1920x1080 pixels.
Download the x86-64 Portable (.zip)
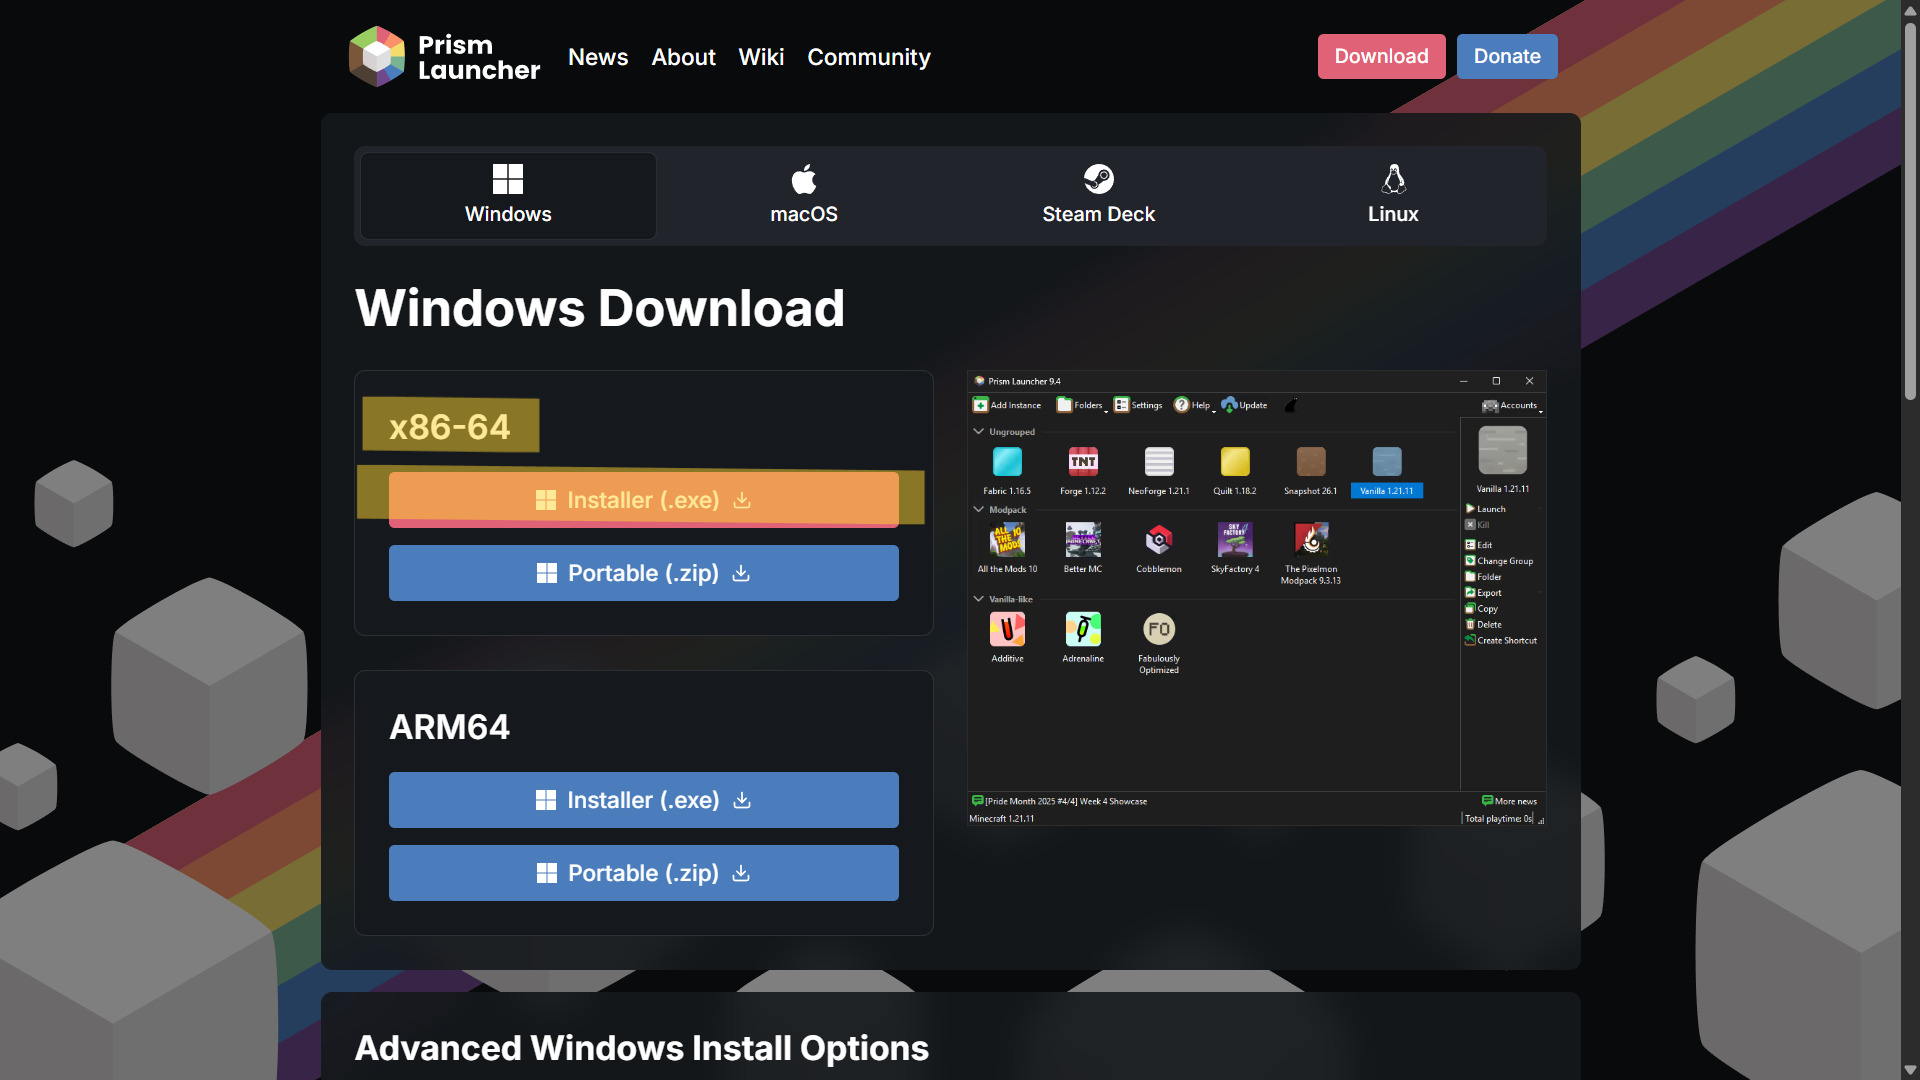click(x=643, y=573)
